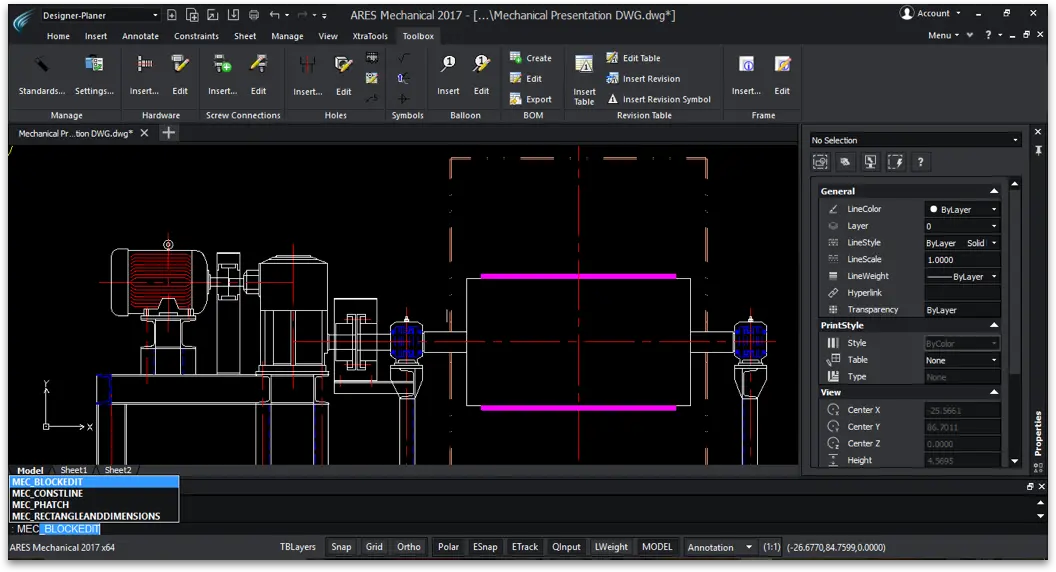Click the BOM Export icon
The width and height of the screenshot is (1056, 572).
point(516,99)
